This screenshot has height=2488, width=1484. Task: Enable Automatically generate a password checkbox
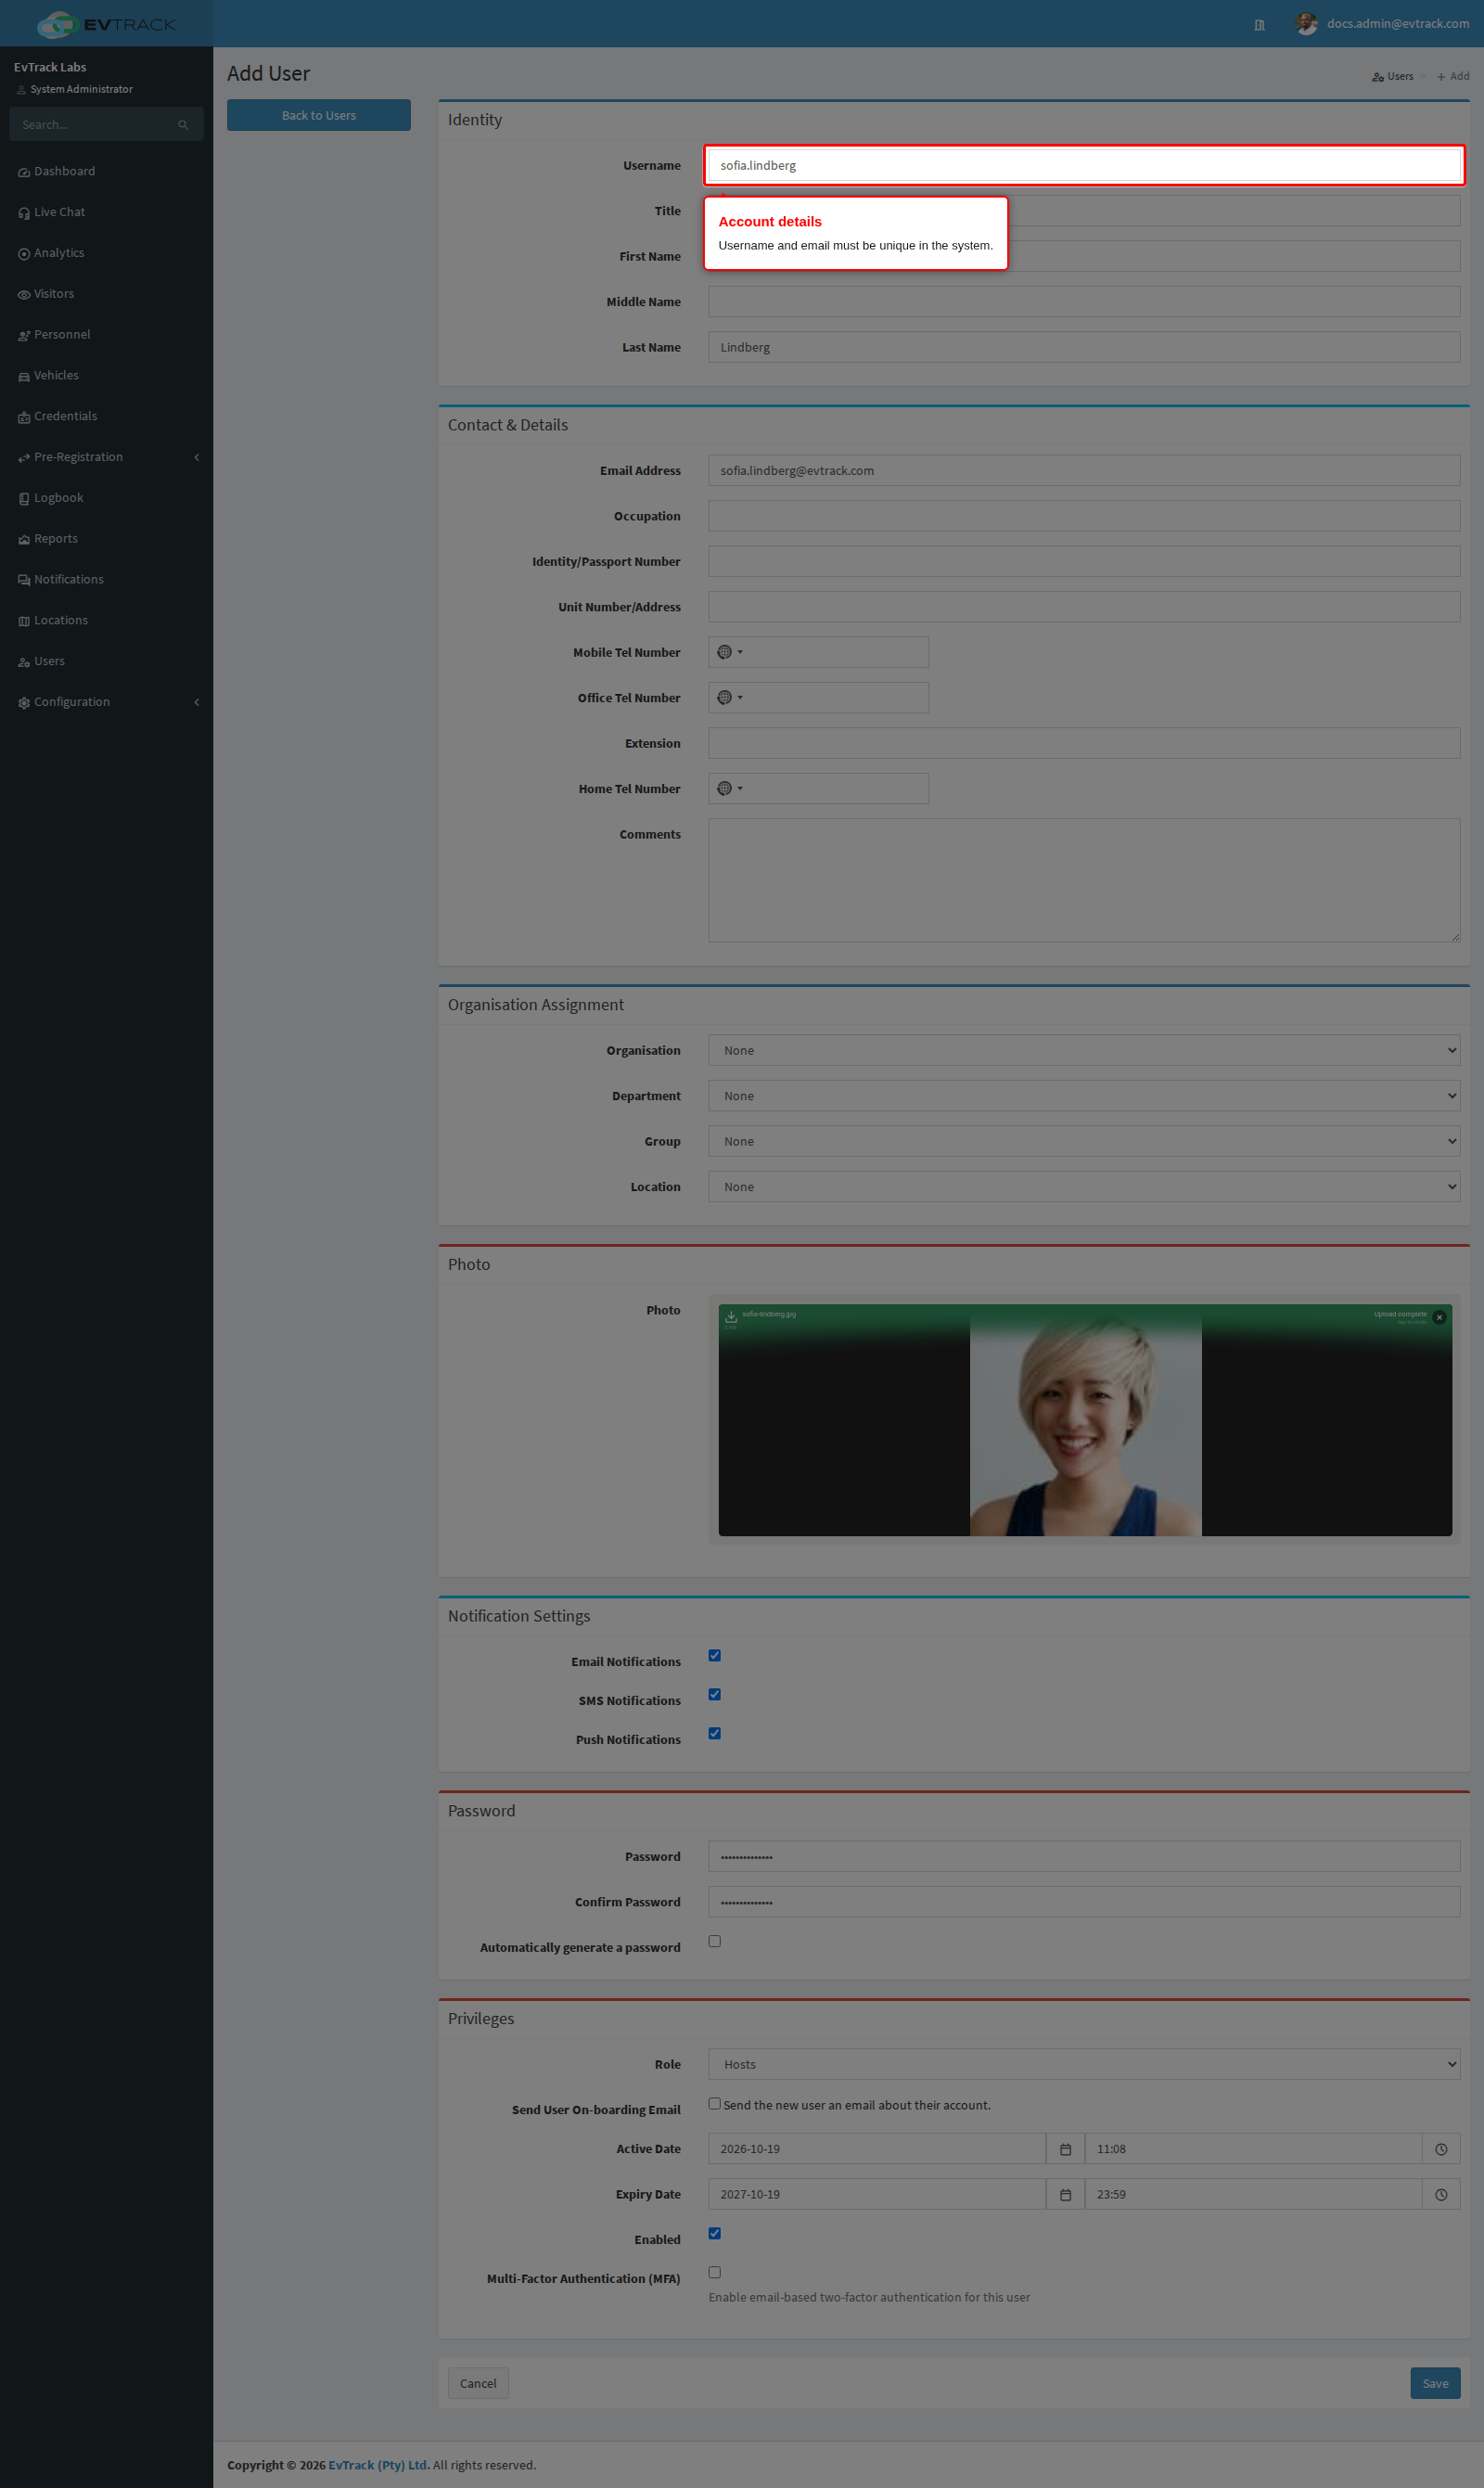715,1942
